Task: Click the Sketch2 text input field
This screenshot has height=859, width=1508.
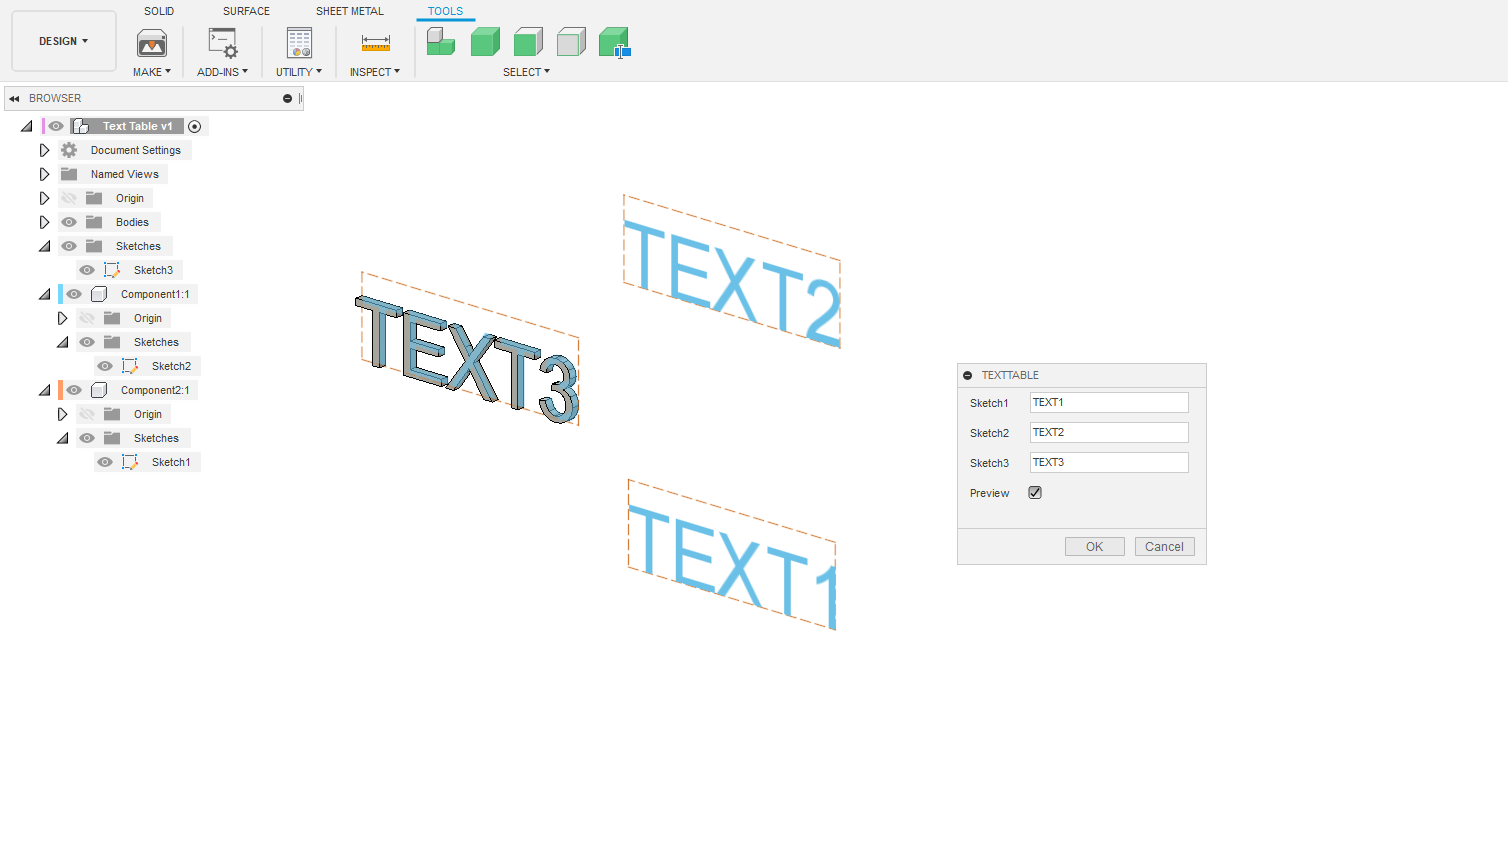Action: pos(1108,432)
